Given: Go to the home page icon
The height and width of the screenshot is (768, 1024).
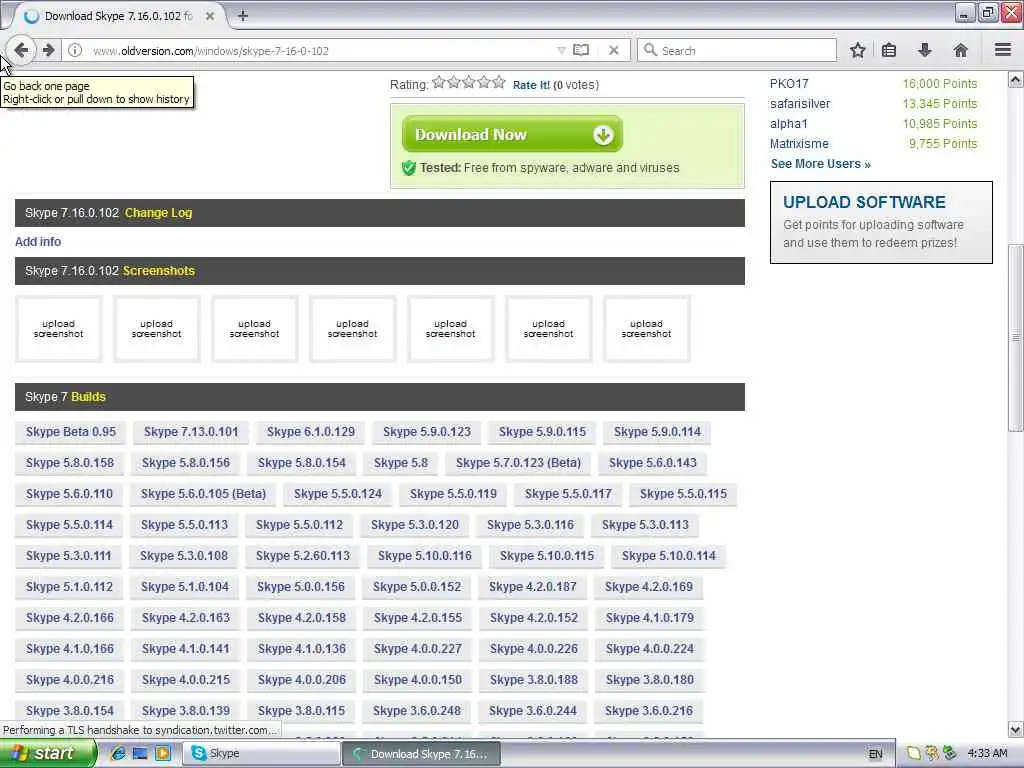Looking at the screenshot, I should (960, 50).
